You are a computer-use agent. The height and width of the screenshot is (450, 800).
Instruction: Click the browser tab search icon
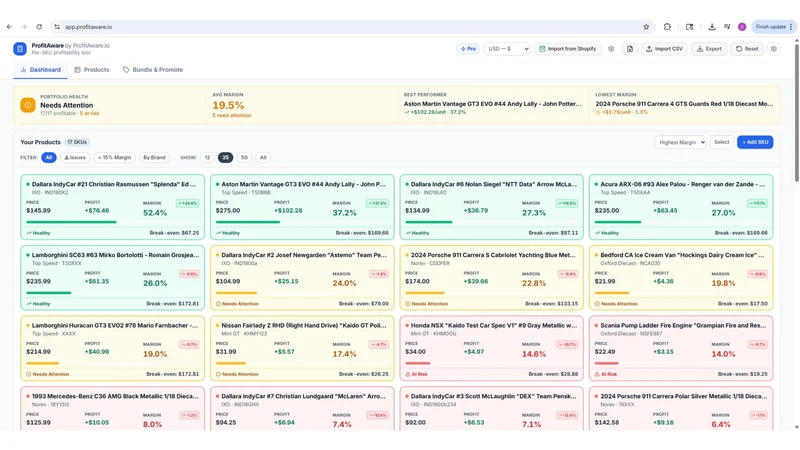point(689,27)
